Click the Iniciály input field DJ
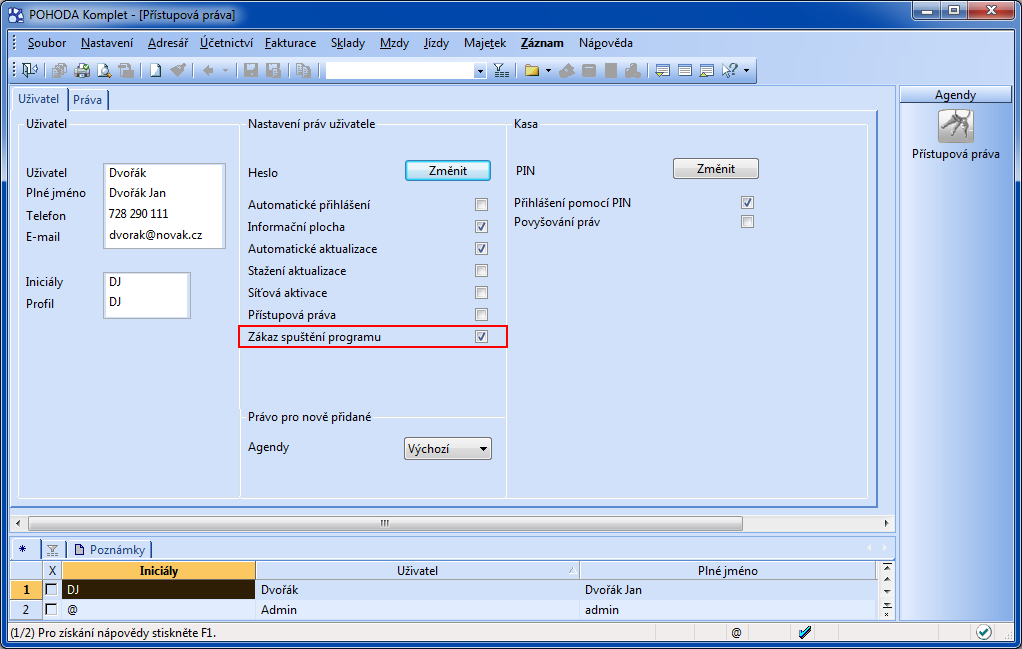Screen dimensions: 1022x649 147,281
